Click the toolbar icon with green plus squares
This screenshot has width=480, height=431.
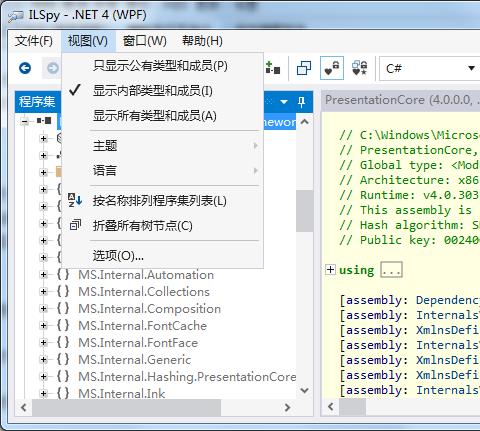273,68
